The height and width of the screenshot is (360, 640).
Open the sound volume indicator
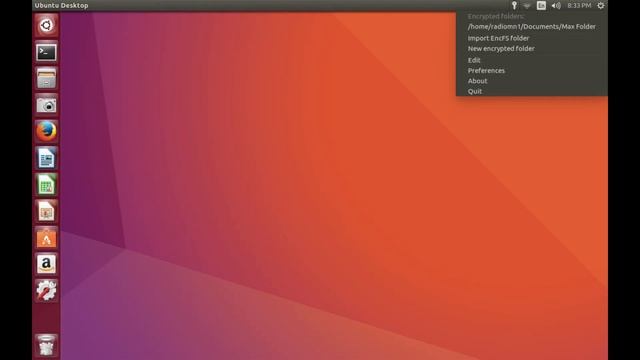tap(556, 5)
